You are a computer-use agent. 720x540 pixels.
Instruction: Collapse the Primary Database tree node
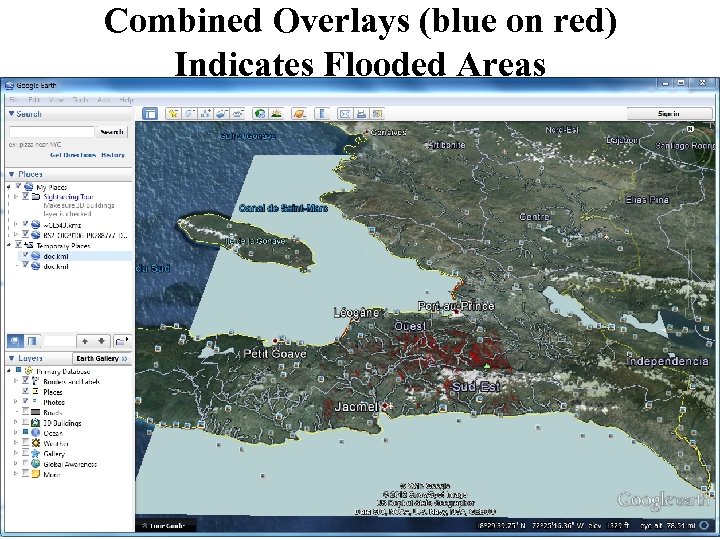pos(9,371)
